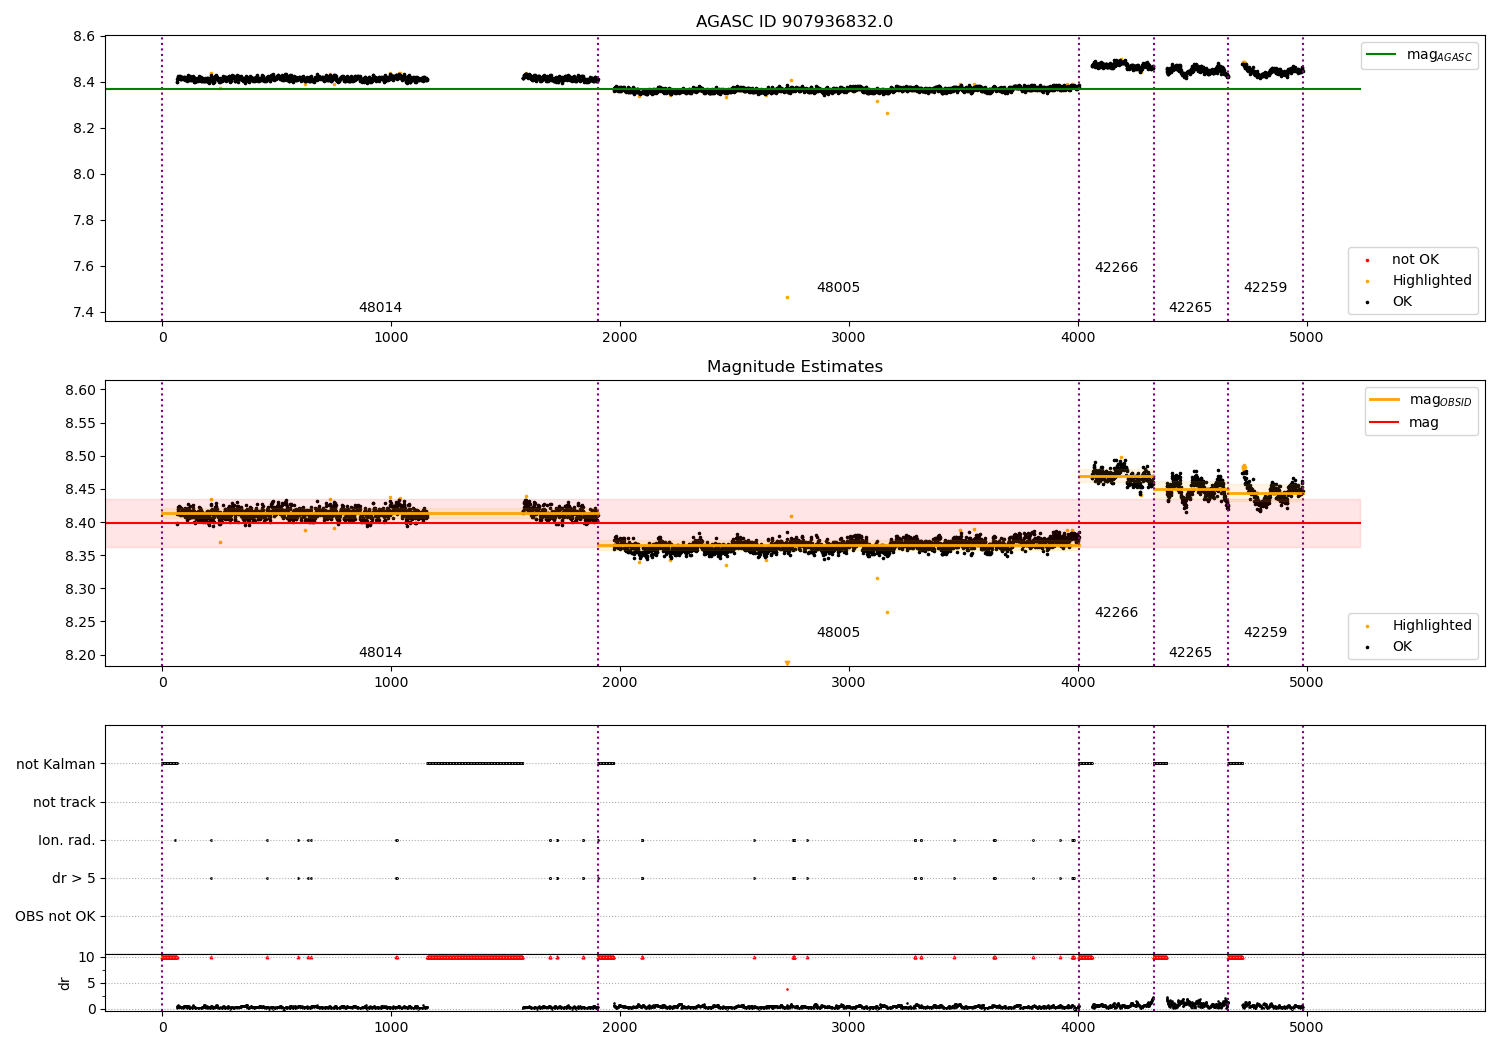Click OBSID label 42266 in top plot
This screenshot has height=1050, width=1500.
(x=1116, y=268)
